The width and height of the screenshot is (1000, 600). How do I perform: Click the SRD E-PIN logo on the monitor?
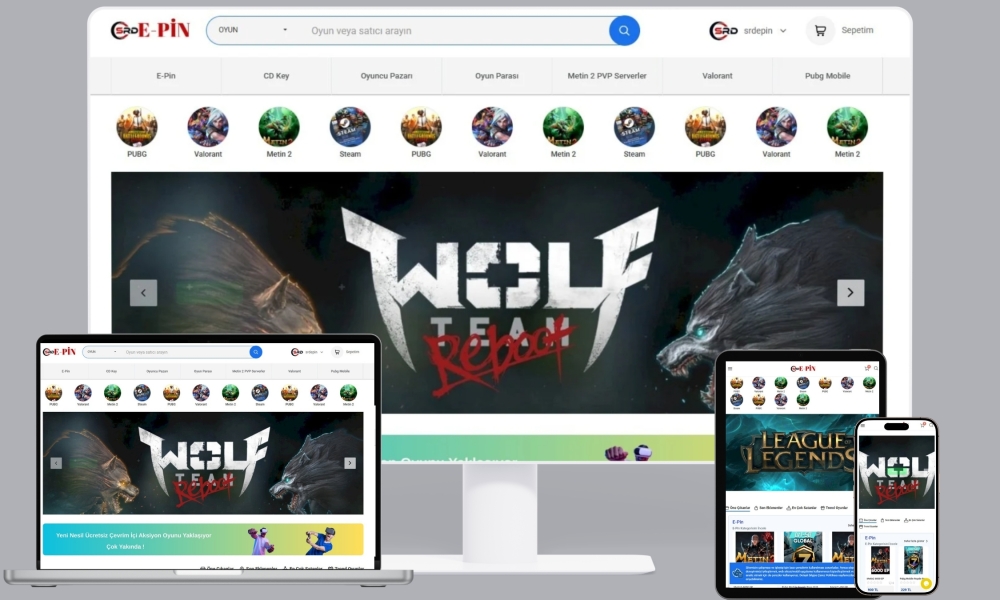point(151,30)
